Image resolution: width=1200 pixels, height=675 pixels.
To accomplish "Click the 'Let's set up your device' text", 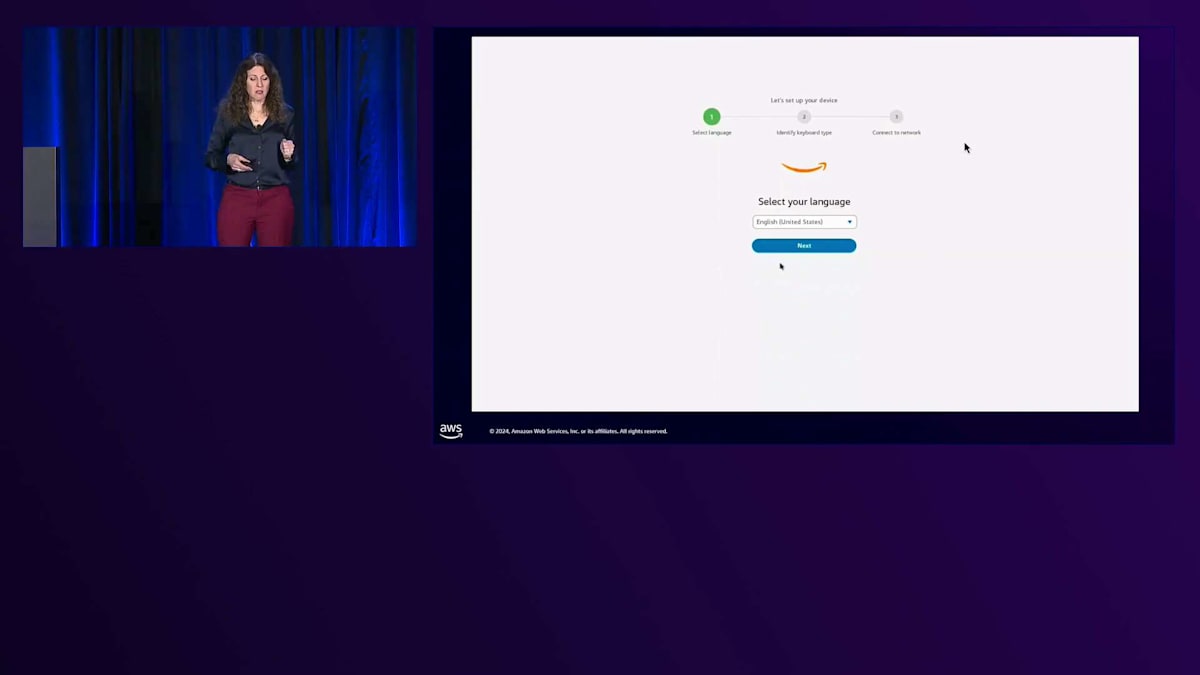I will coord(804,100).
